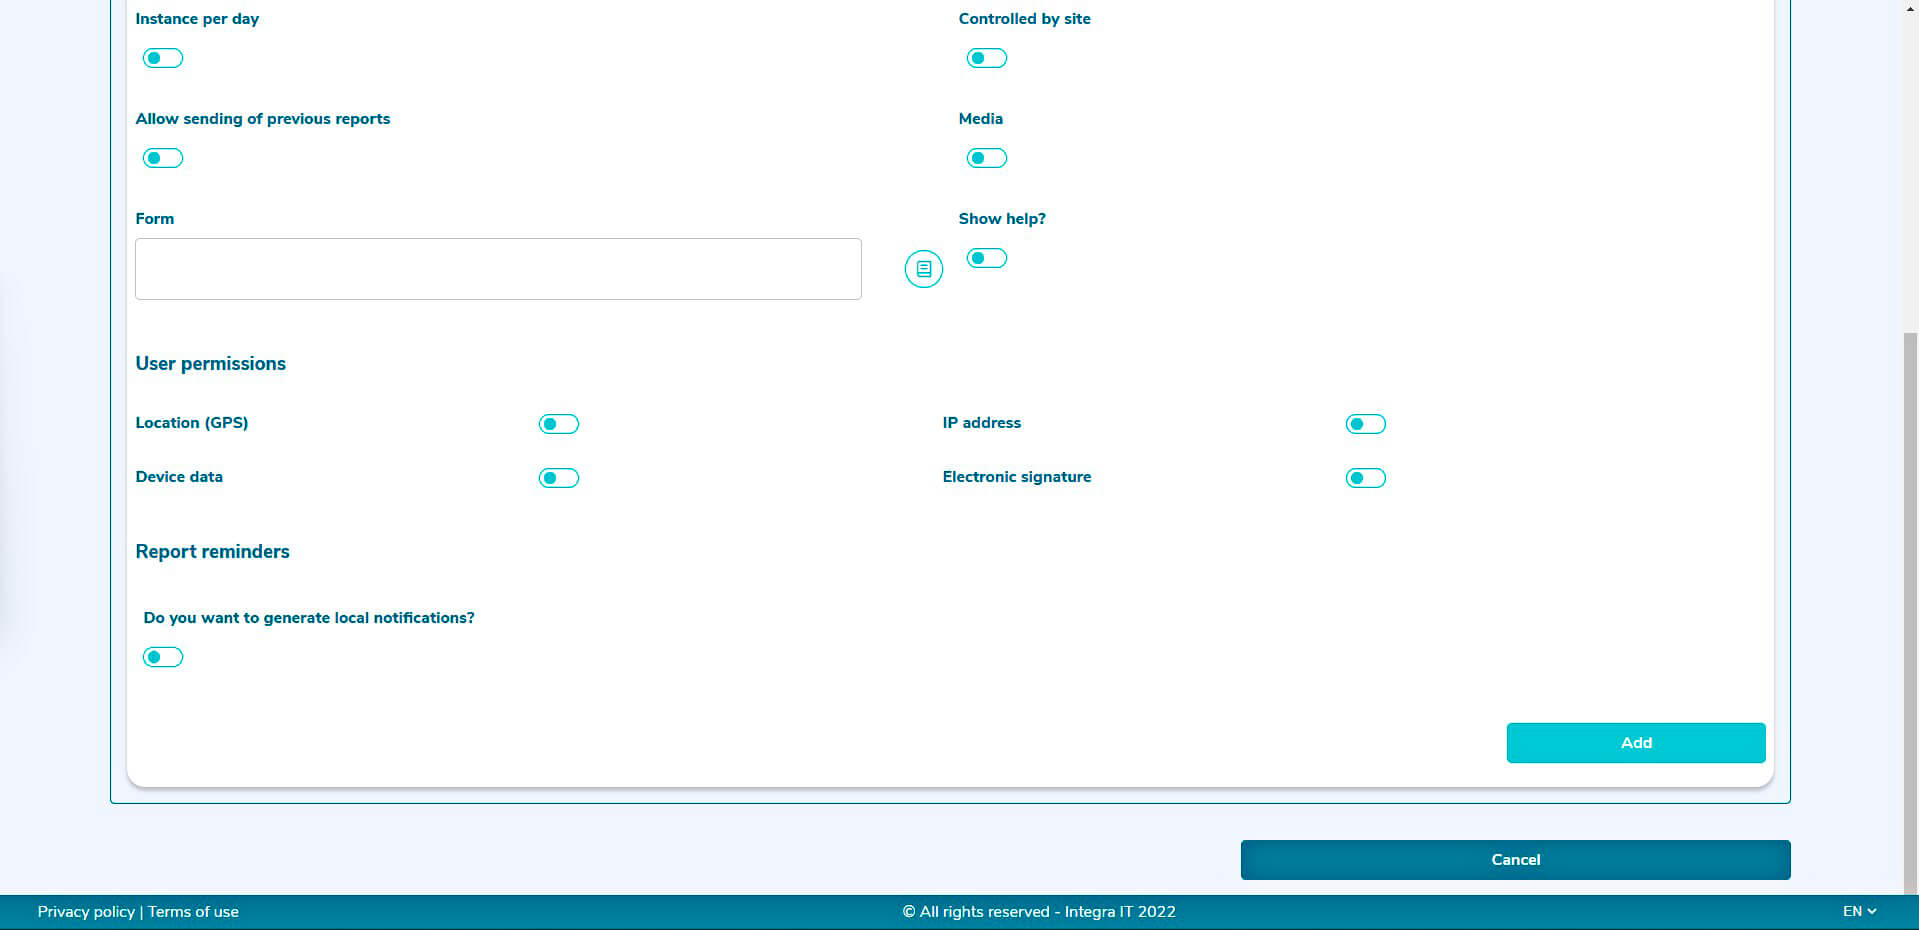Enable the Show help? toggle
This screenshot has width=1919, height=930.
[x=986, y=258]
